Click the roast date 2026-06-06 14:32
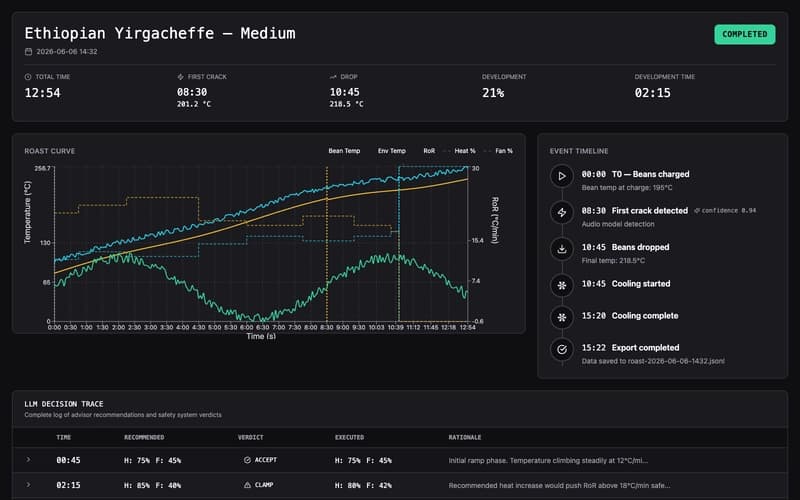 pyautogui.click(x=66, y=52)
